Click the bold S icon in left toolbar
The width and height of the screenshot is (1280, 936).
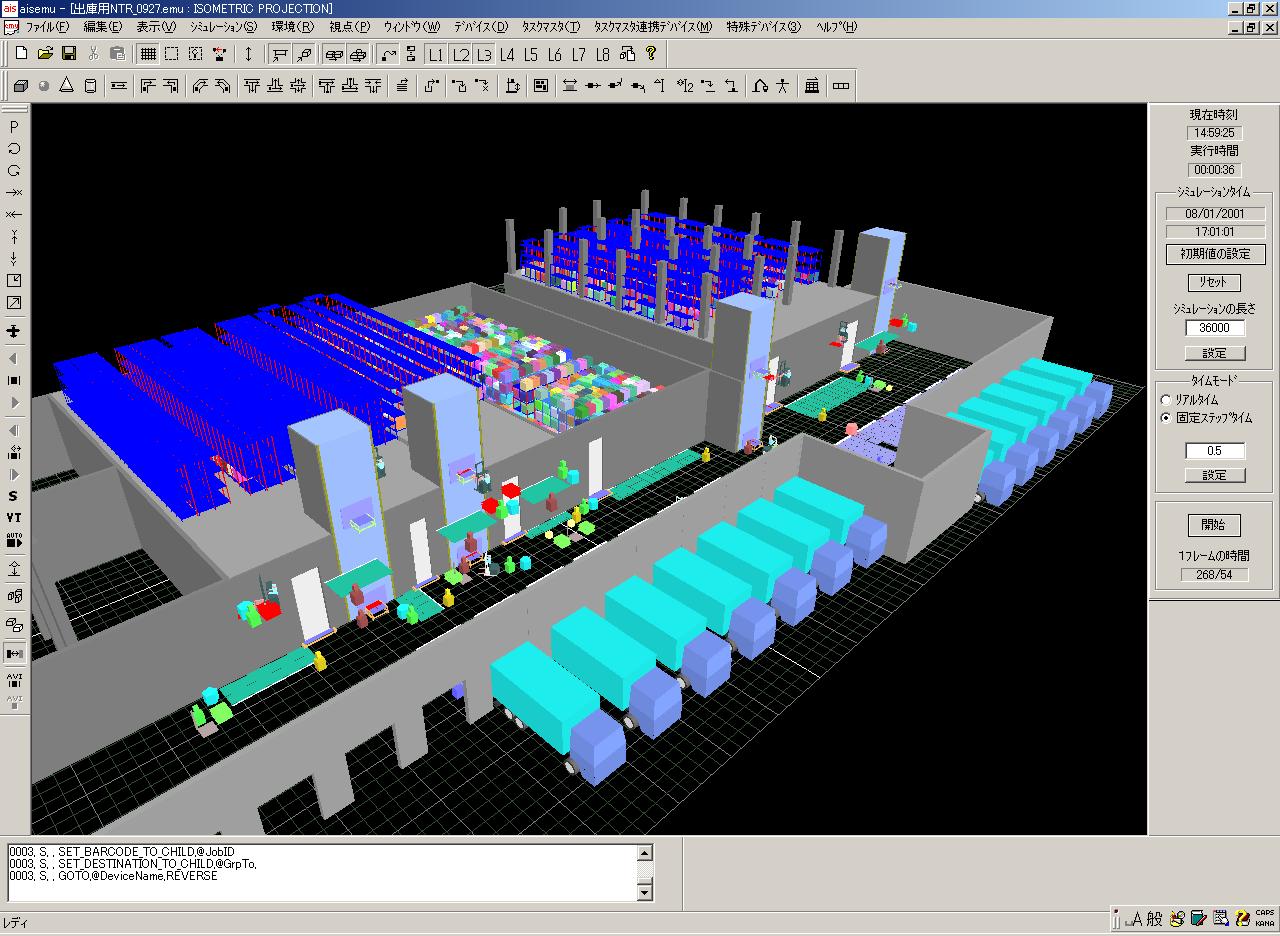(14, 496)
